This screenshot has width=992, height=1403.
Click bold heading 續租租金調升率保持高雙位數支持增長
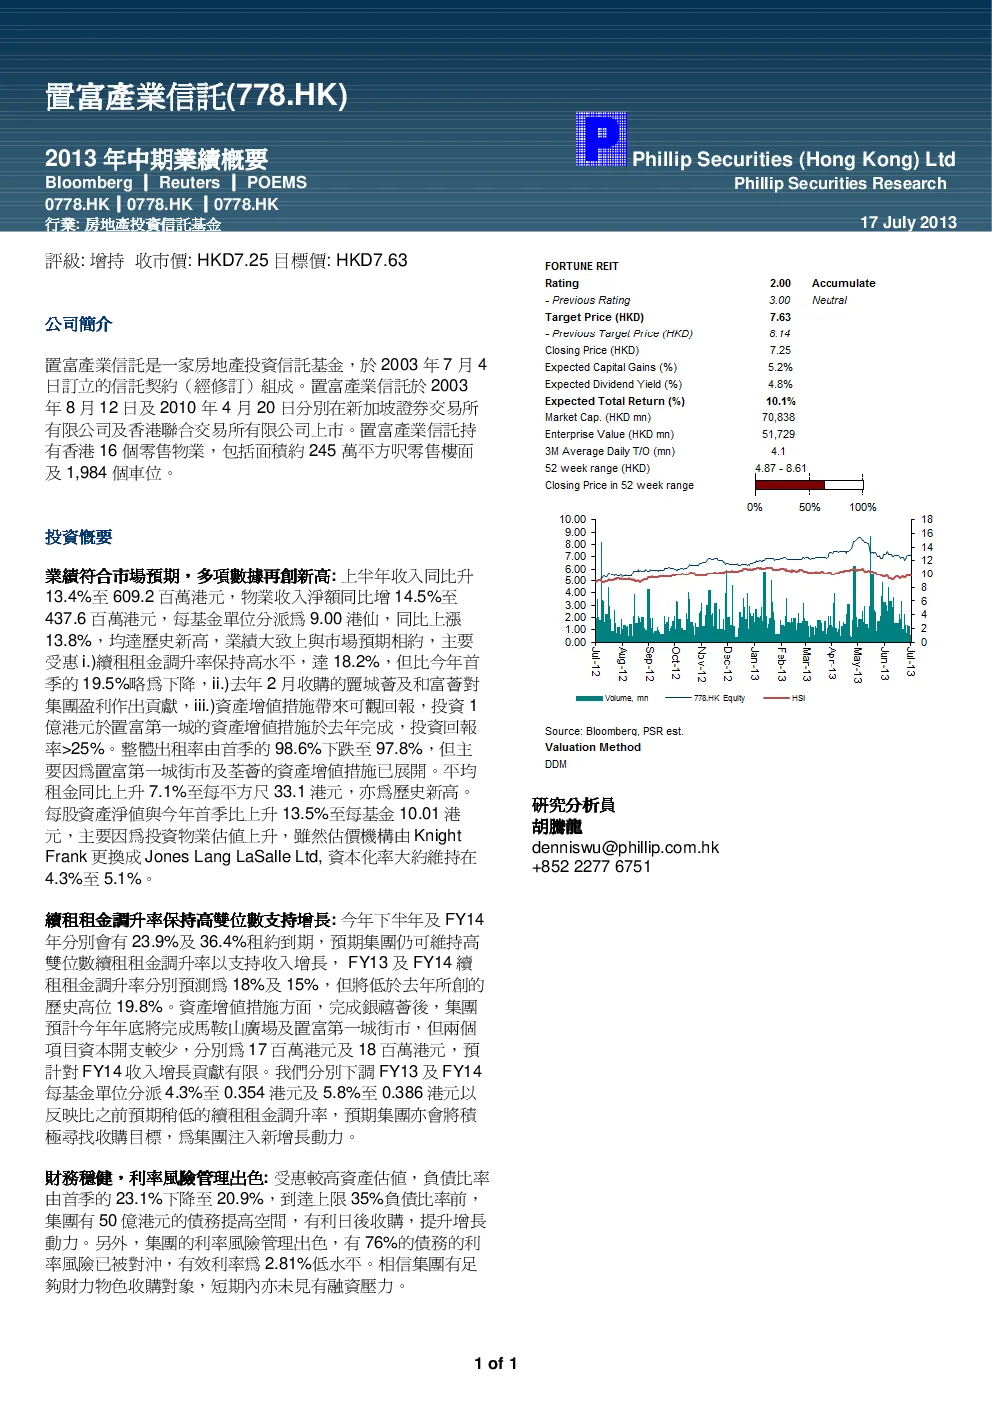click(x=190, y=920)
